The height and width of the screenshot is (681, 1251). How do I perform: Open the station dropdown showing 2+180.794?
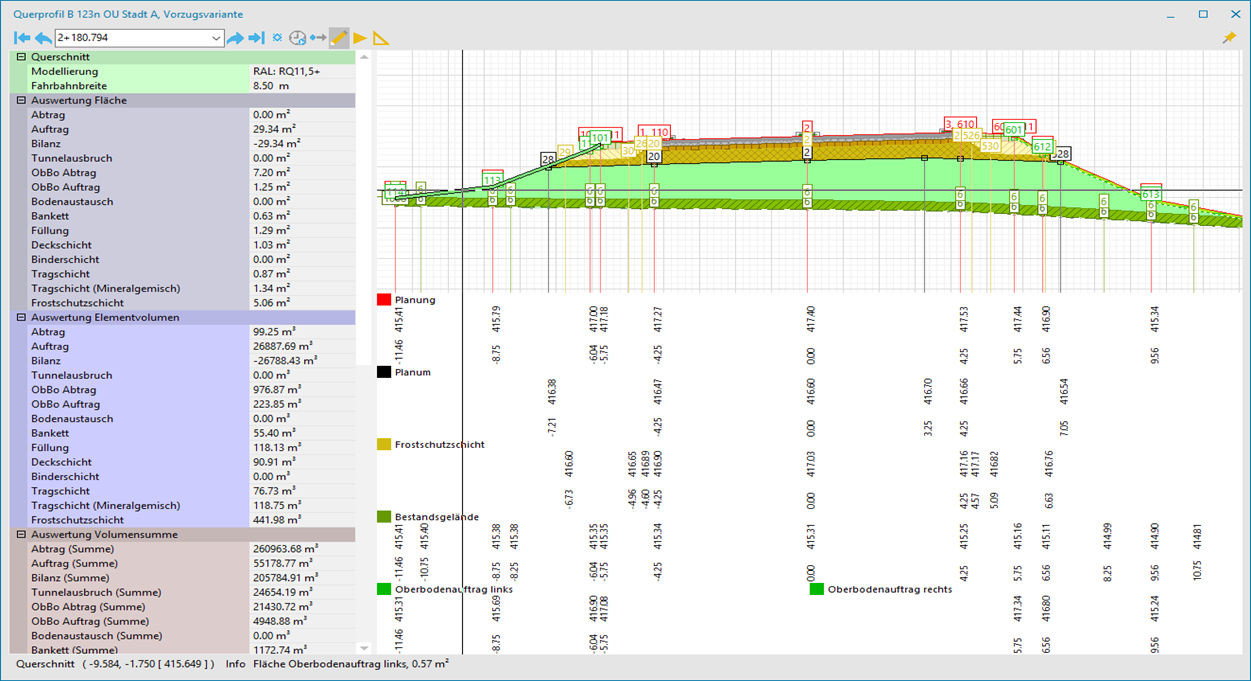pos(217,38)
